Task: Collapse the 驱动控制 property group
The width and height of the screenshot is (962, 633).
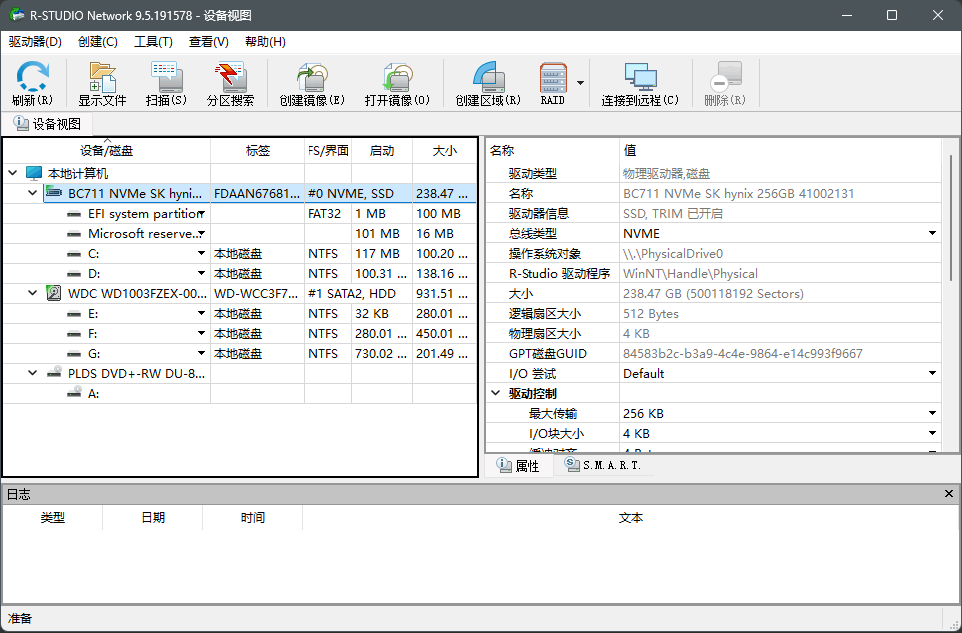Action: pos(495,393)
